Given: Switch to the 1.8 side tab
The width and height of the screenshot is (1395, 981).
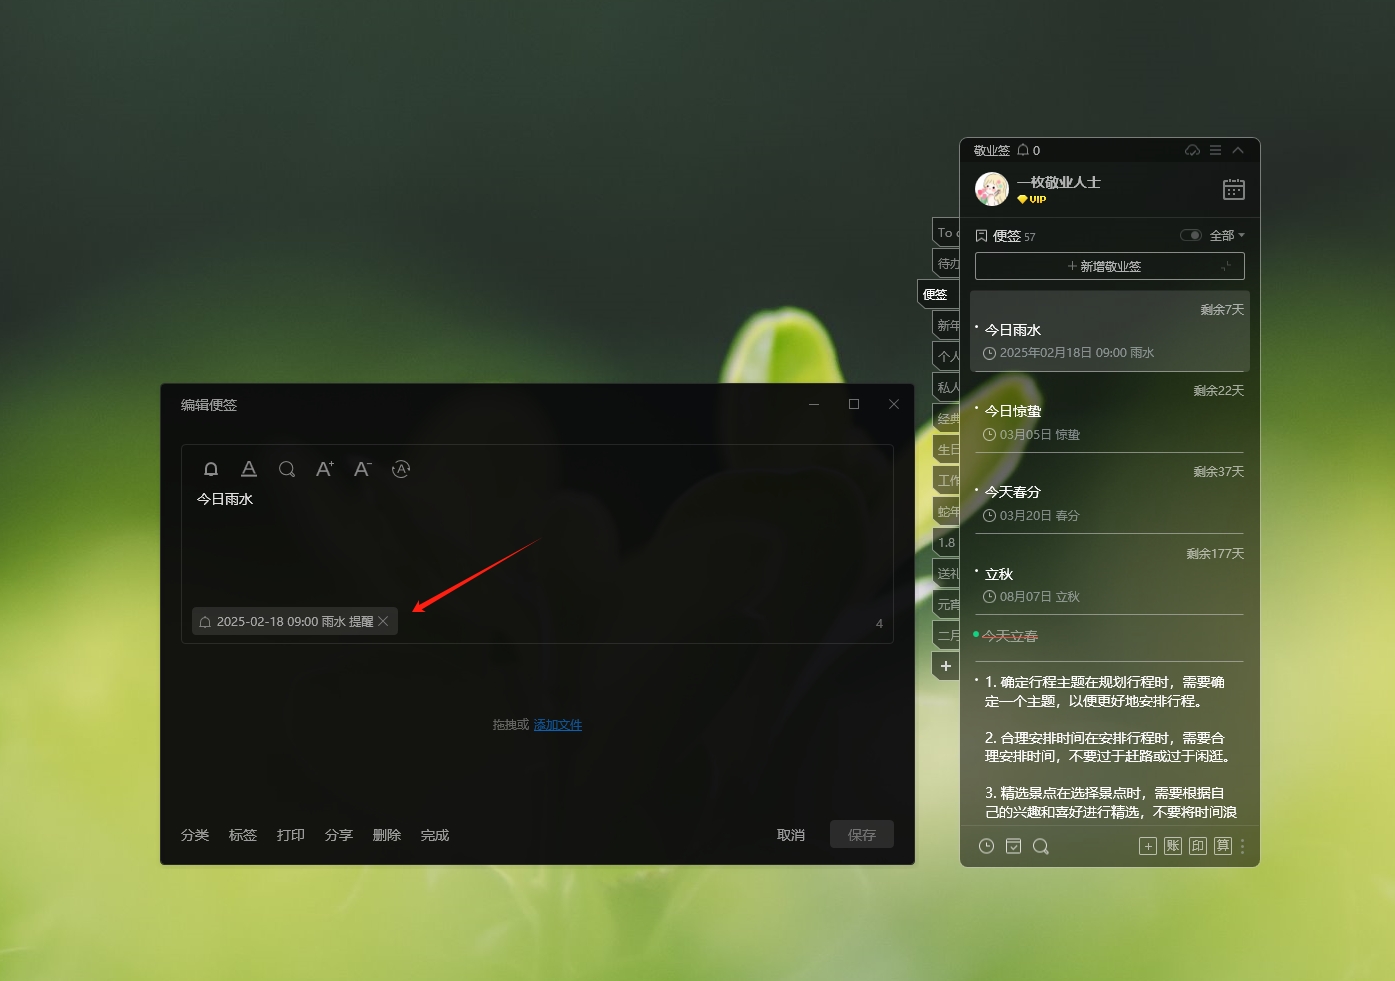Looking at the screenshot, I should [946, 542].
